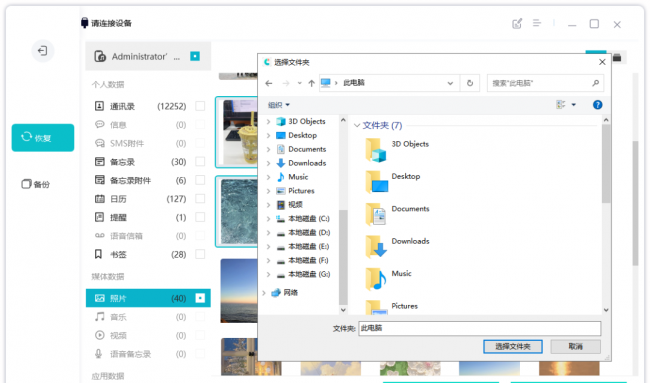Uncheck the 照片 (40) checkbox
This screenshot has height=383, width=650.
[x=200, y=298]
